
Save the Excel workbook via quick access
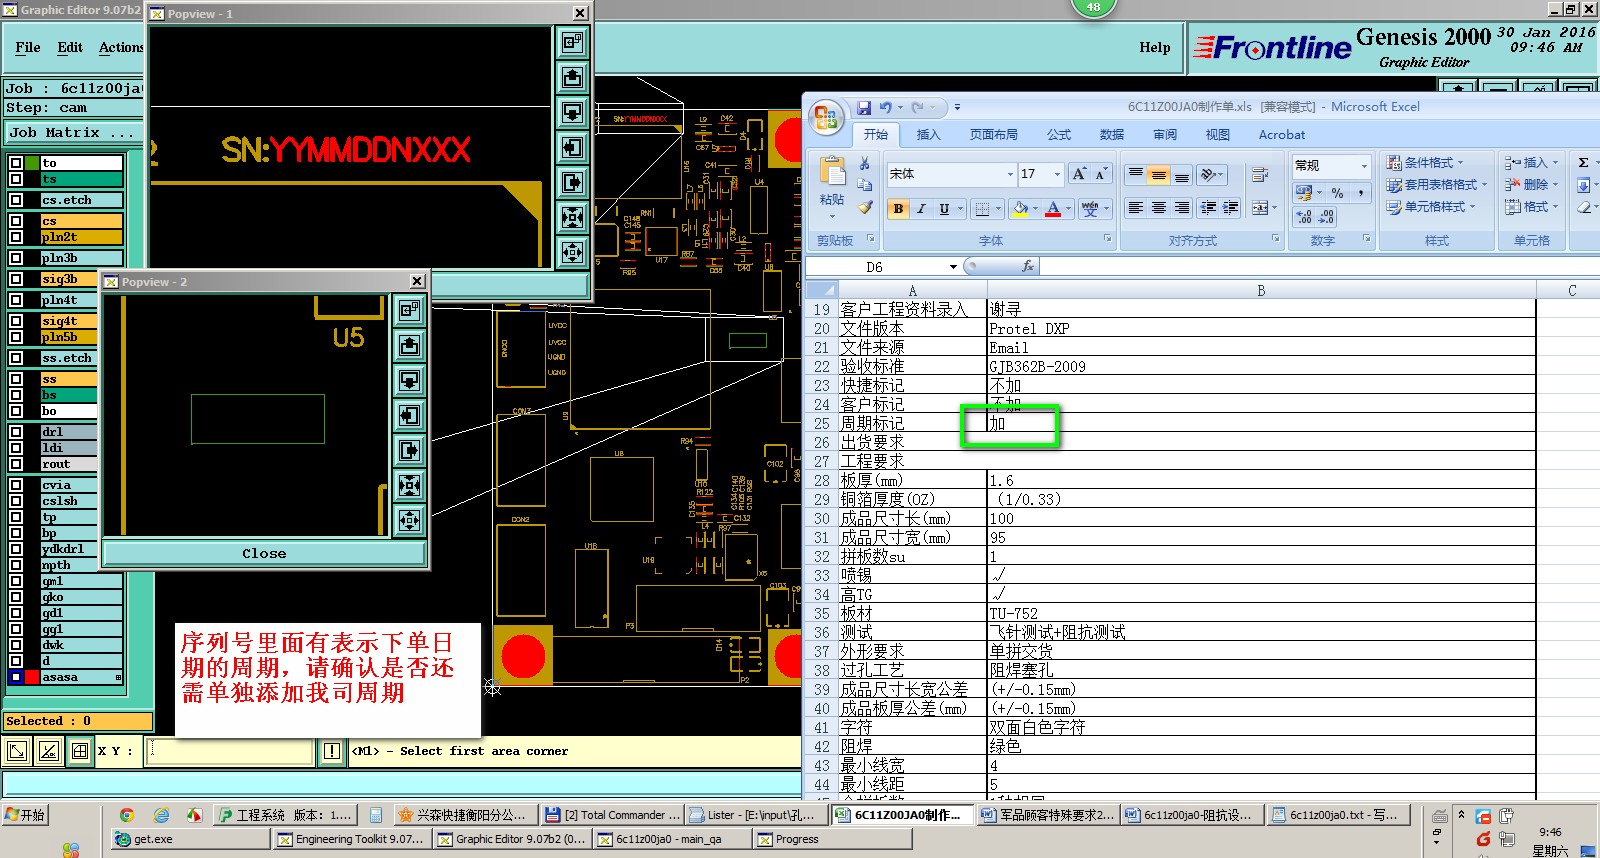point(863,107)
